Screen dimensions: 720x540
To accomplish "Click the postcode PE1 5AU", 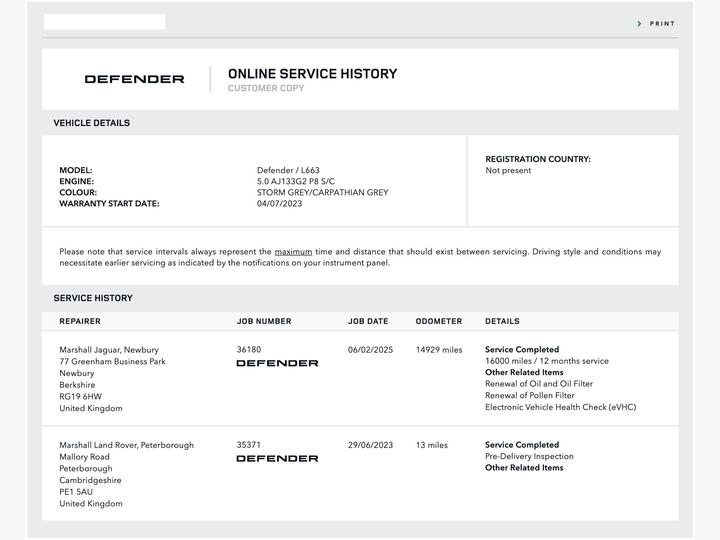I will pos(76,492).
